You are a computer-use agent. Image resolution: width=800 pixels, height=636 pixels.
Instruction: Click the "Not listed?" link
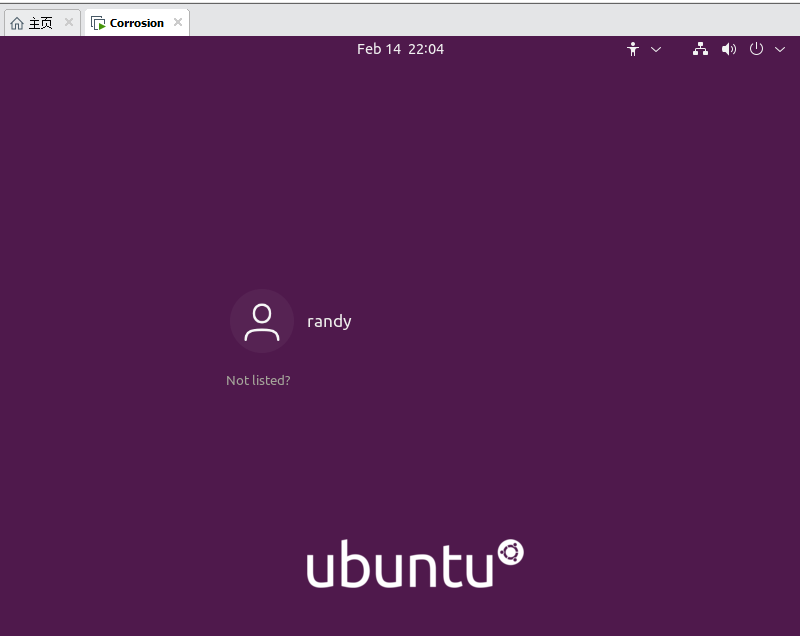pos(258,380)
